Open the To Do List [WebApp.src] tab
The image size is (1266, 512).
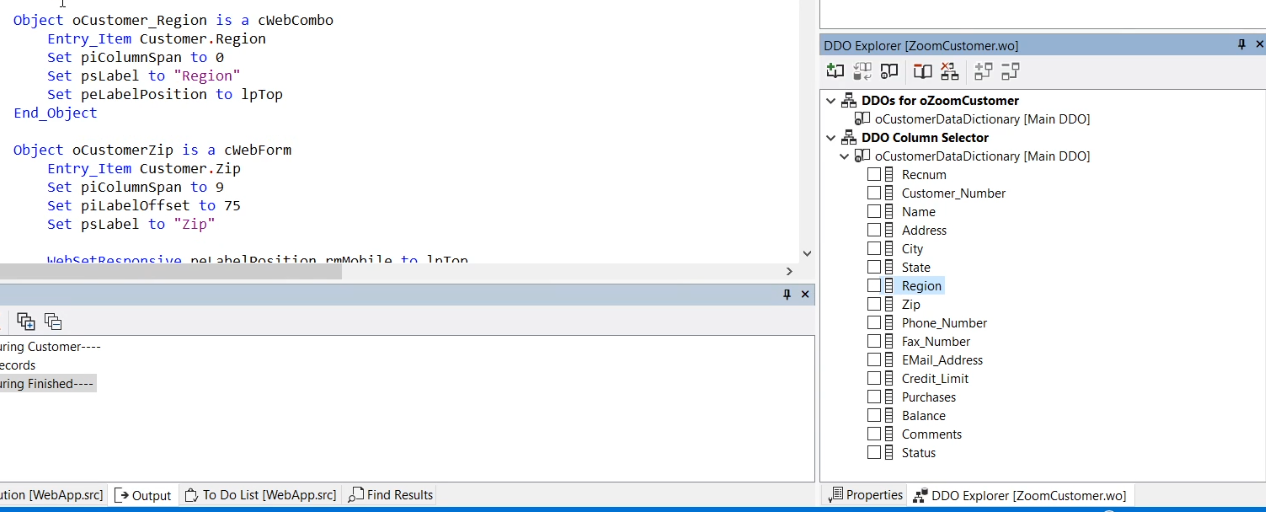click(260, 495)
